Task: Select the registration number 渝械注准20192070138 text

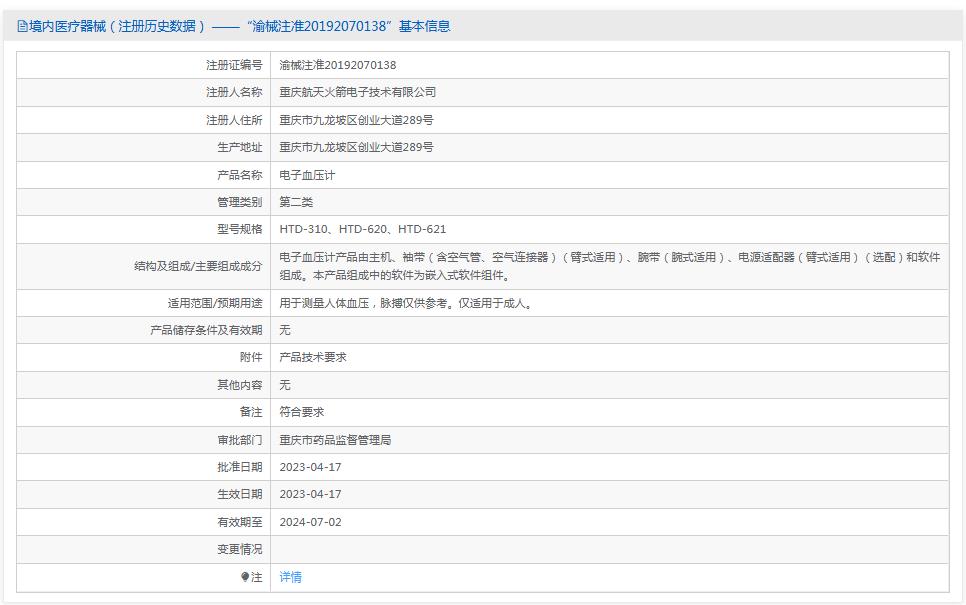Action: [340, 65]
